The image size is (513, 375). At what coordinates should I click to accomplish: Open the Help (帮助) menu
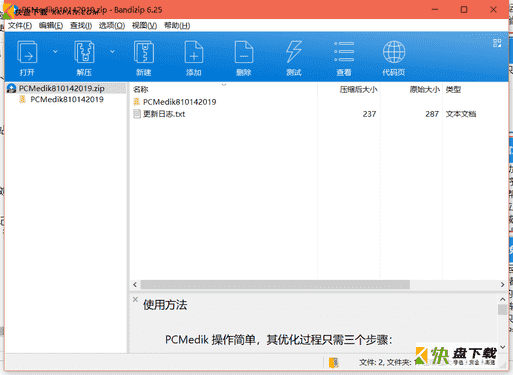pos(177,26)
